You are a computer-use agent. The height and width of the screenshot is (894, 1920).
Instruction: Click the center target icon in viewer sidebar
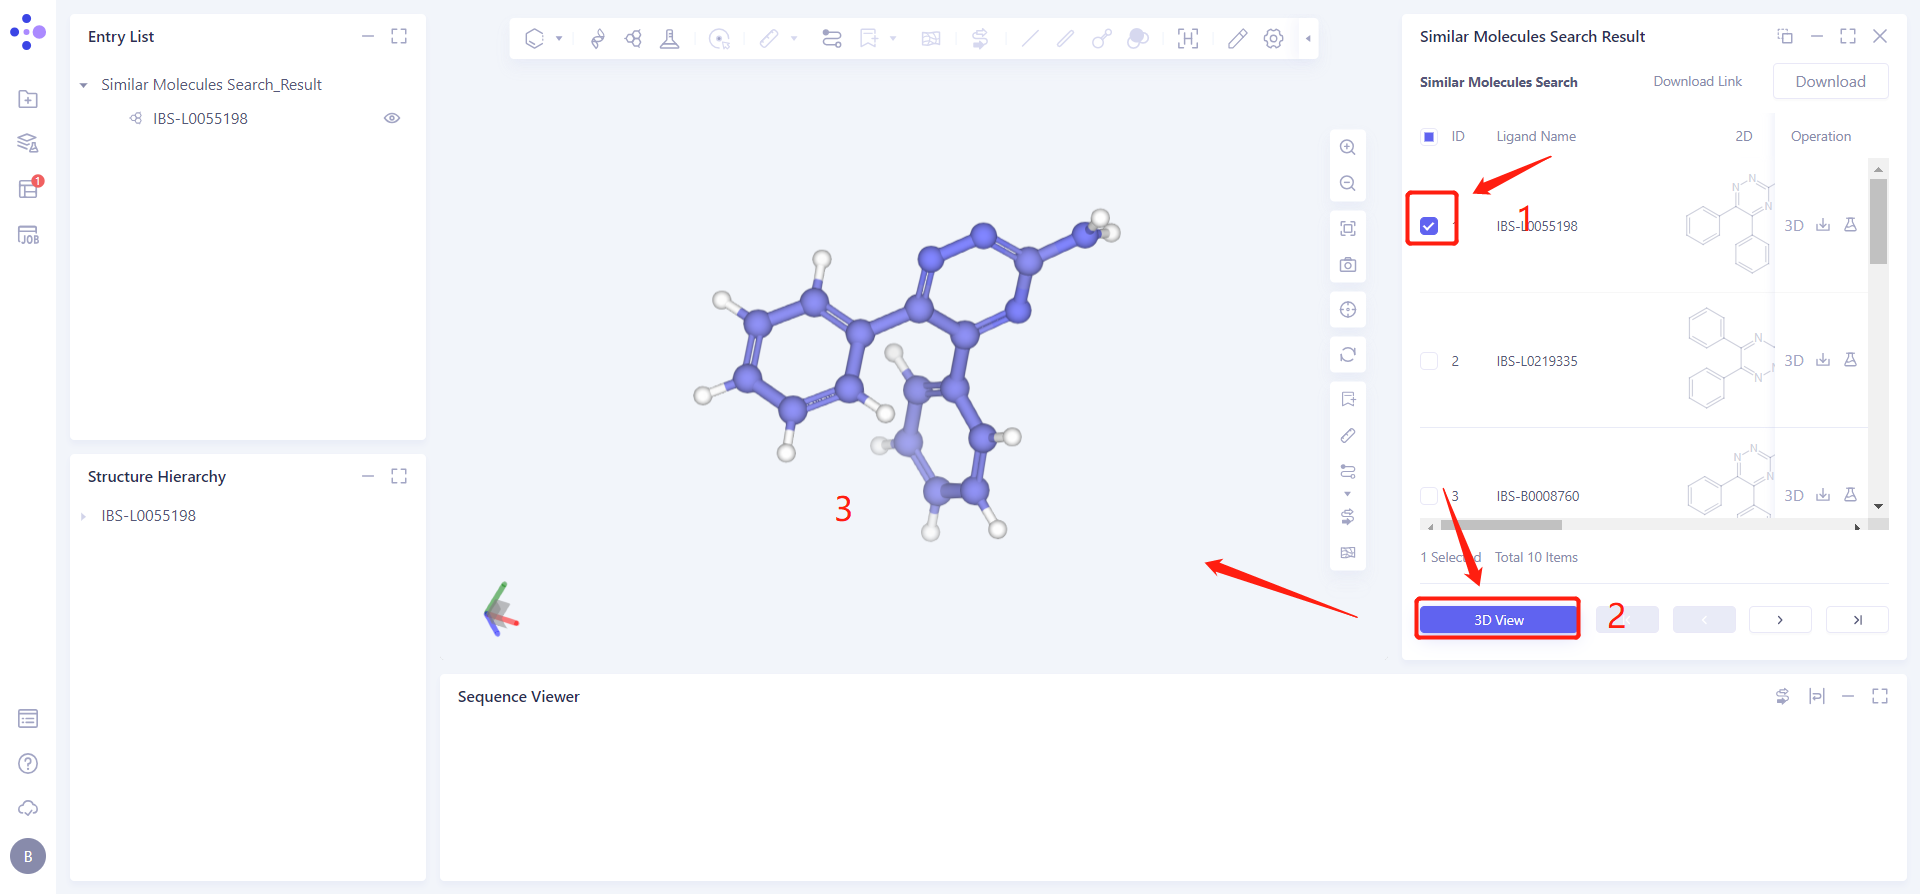tap(1348, 309)
